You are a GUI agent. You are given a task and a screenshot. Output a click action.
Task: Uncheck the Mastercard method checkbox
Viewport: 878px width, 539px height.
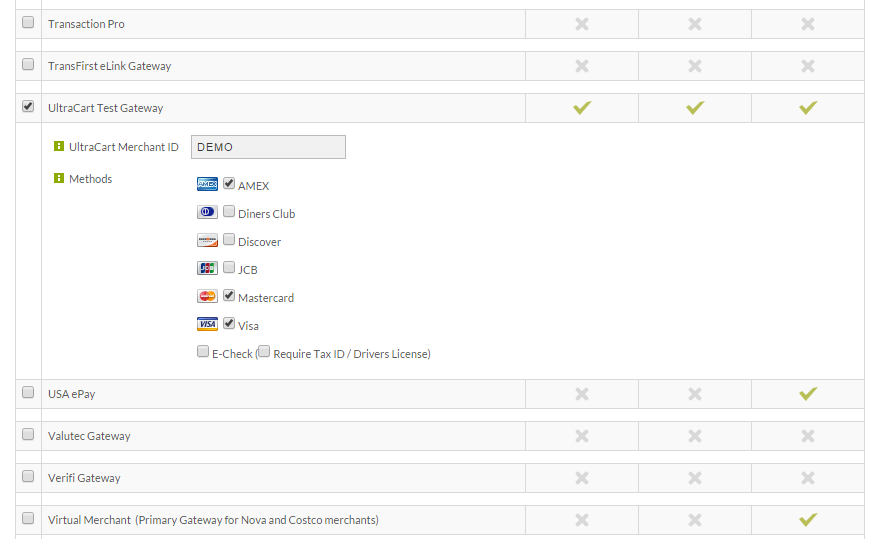point(229,296)
